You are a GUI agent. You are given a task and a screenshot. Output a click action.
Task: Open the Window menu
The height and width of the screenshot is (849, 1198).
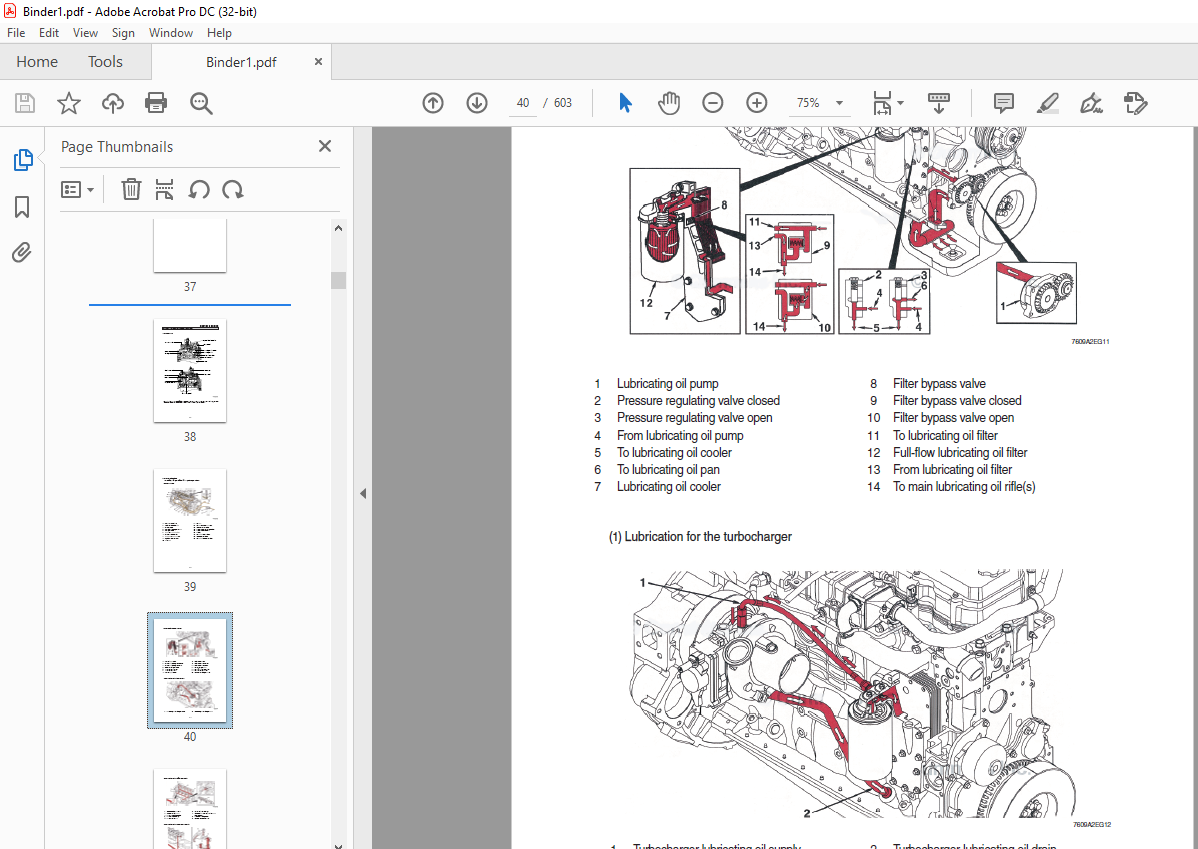[170, 33]
